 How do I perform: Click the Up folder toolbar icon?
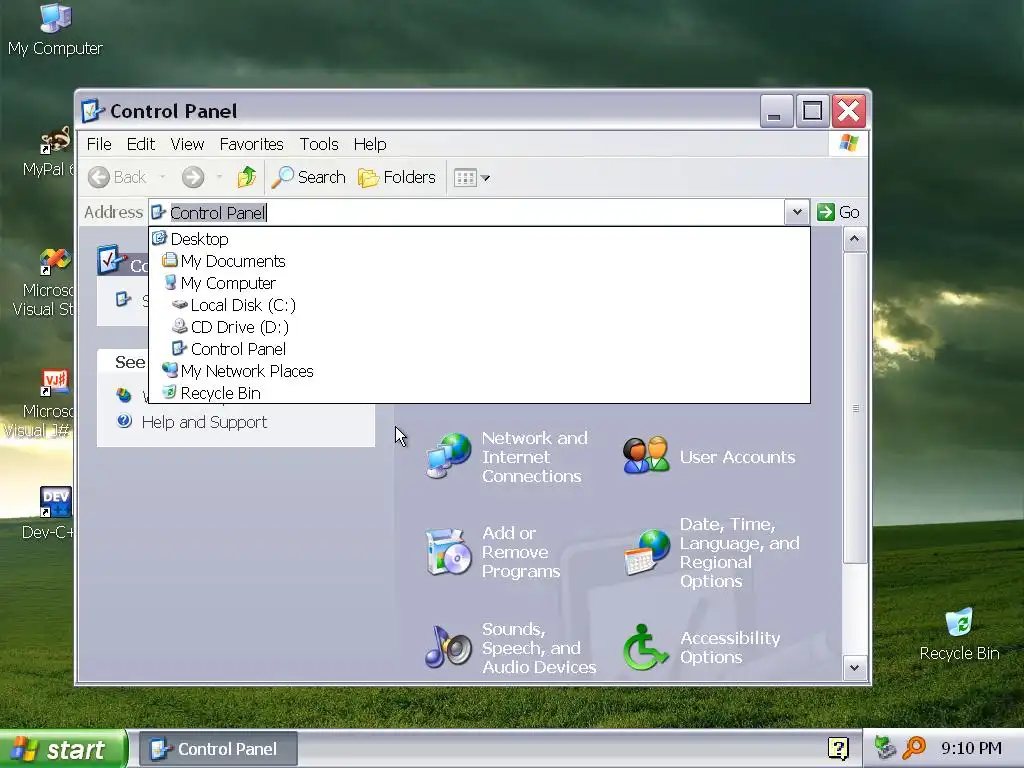pos(246,177)
